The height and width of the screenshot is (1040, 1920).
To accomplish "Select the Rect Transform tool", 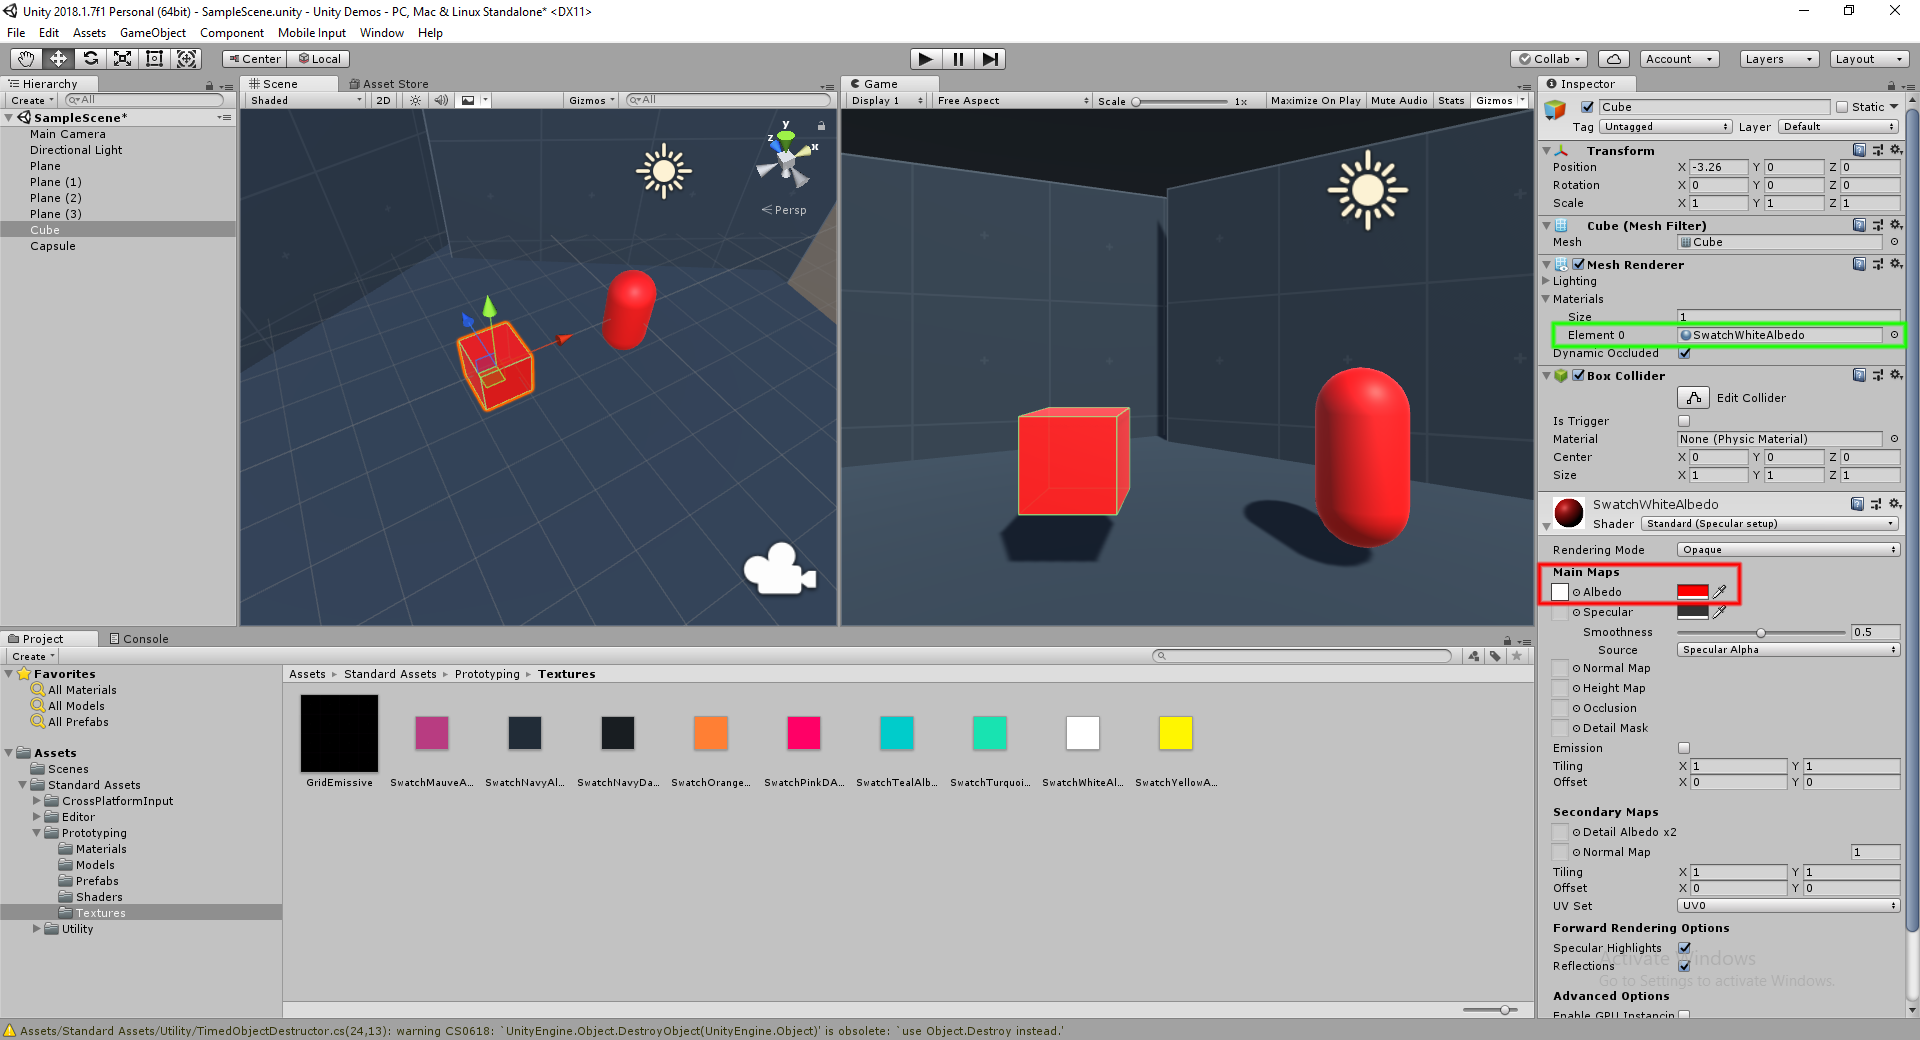I will 154,58.
